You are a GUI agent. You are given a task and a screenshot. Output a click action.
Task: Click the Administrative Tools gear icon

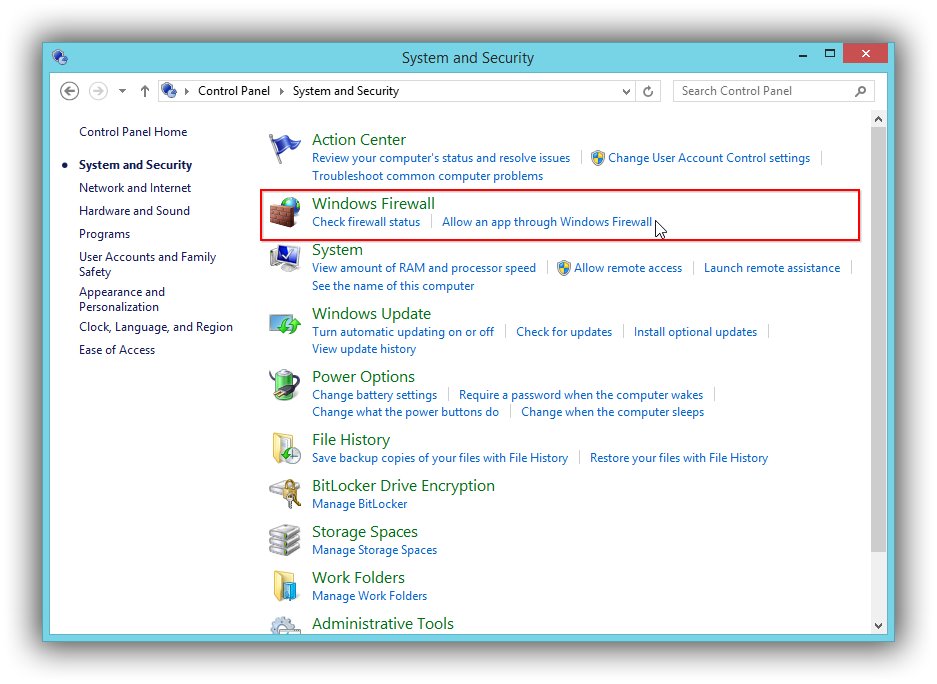click(284, 625)
